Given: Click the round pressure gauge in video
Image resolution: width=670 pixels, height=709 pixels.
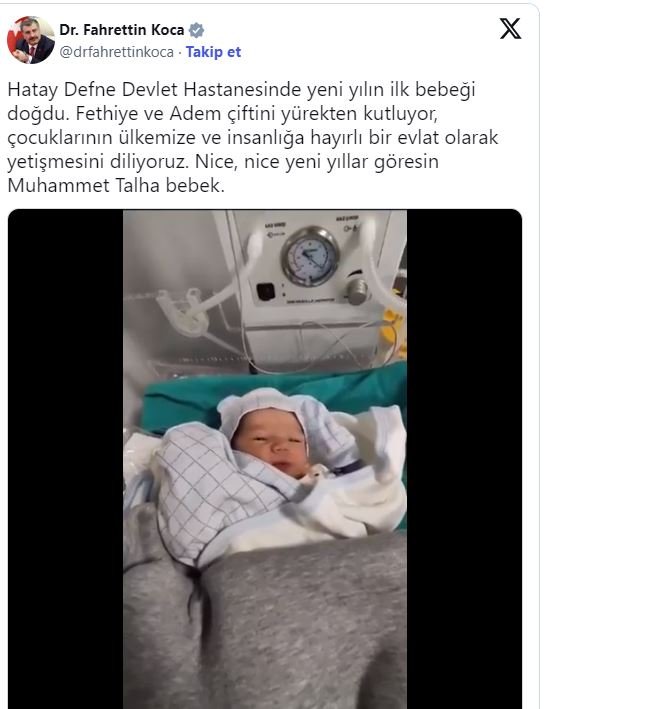Looking at the screenshot, I should tap(310, 256).
